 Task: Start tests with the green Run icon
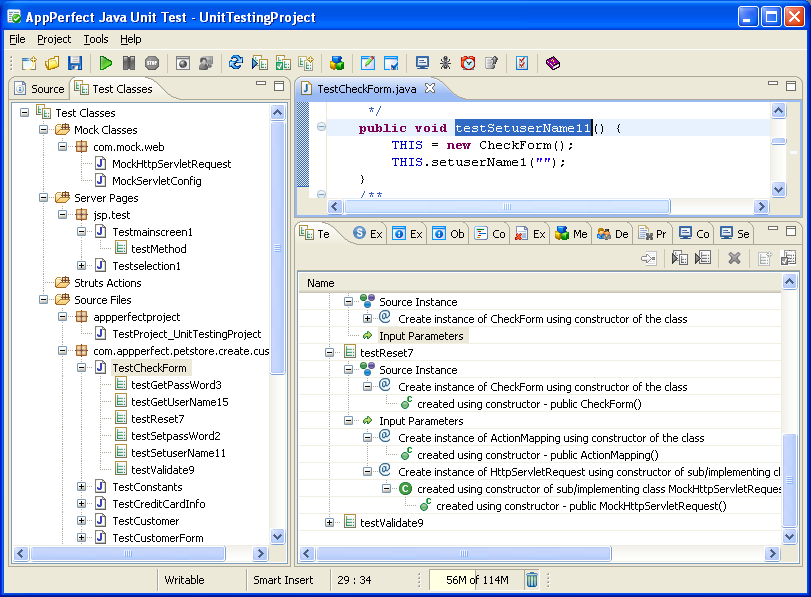click(x=106, y=64)
